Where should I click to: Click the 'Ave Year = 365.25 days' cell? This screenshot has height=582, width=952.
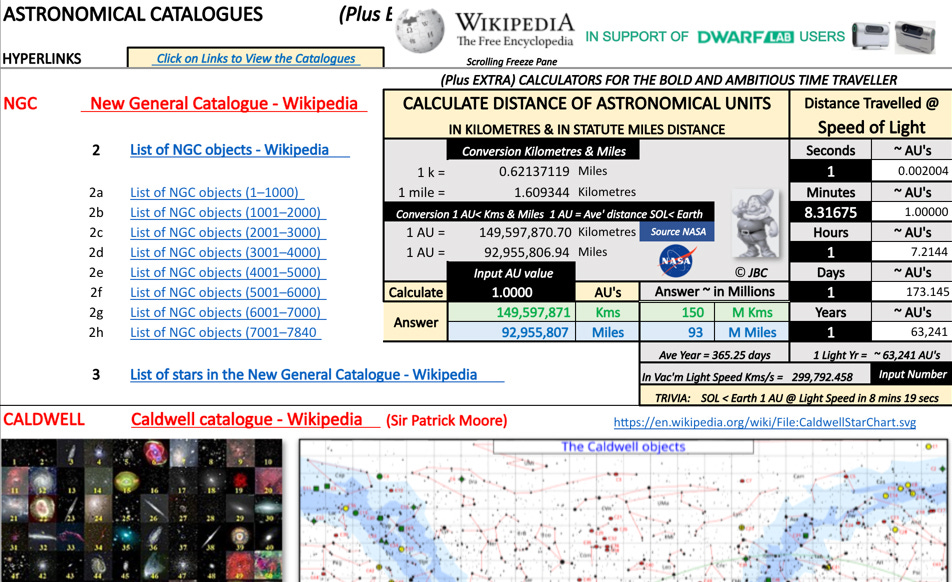pos(714,355)
